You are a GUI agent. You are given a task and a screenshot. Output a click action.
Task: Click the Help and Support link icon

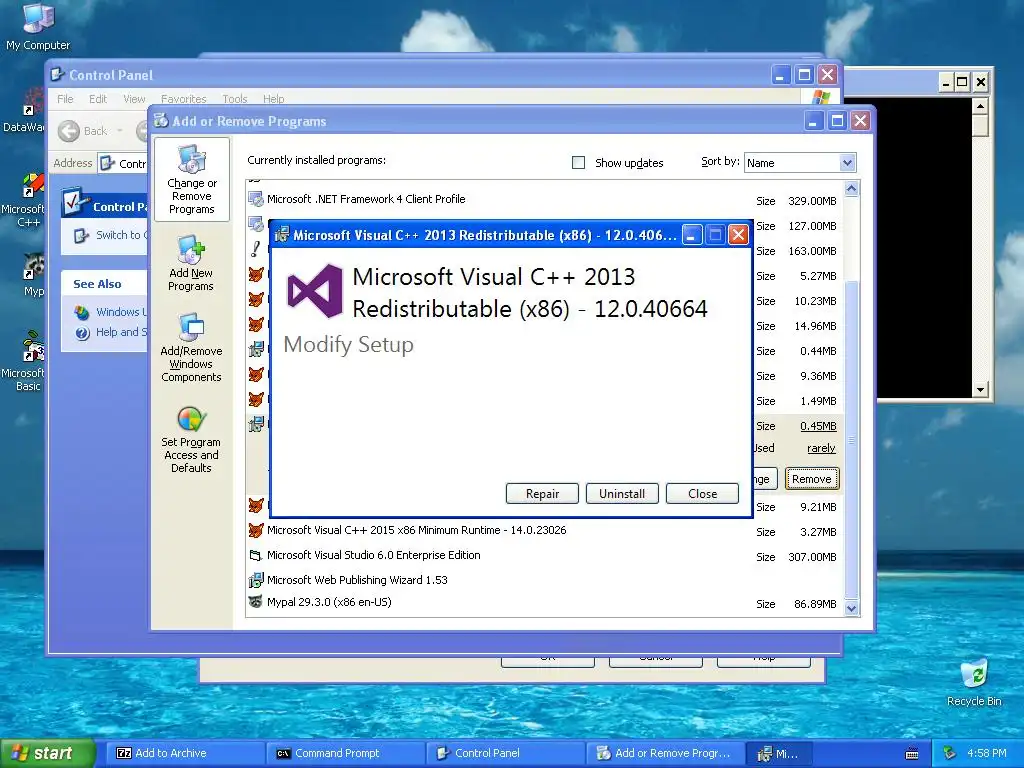click(82, 333)
